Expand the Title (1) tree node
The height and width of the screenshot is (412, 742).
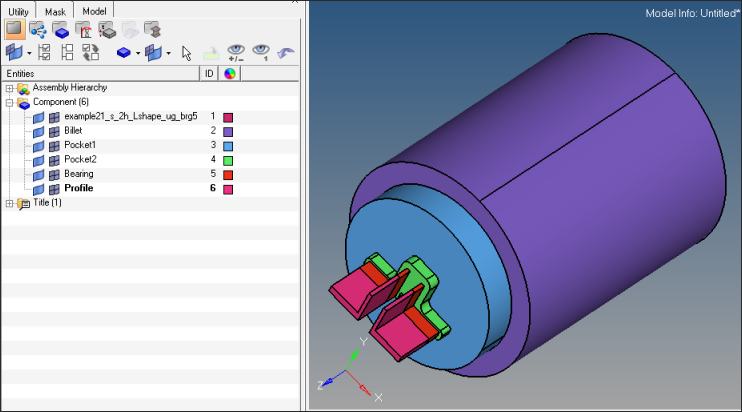(x=10, y=203)
